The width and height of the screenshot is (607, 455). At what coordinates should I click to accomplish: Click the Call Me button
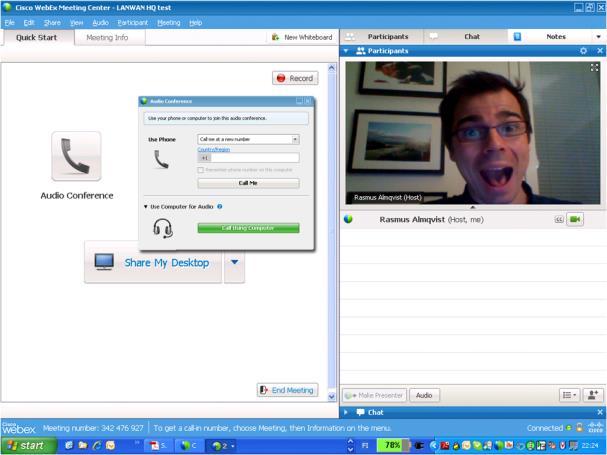click(x=248, y=183)
